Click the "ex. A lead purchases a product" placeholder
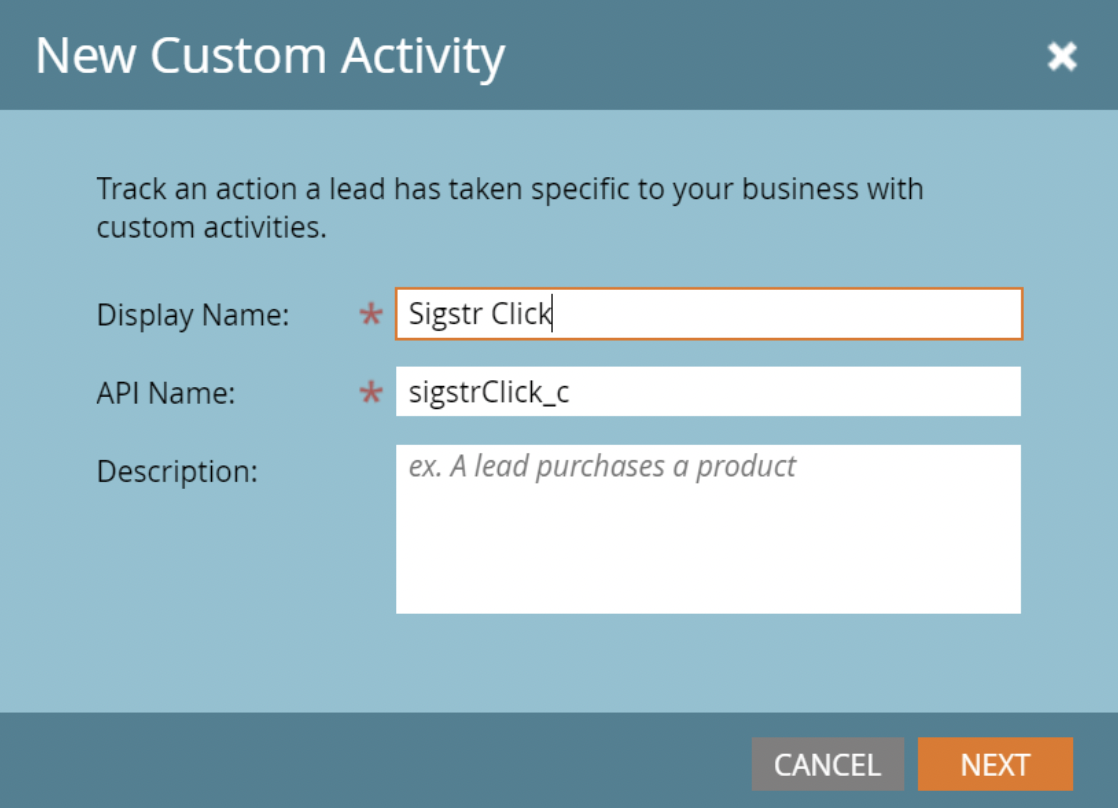 [602, 466]
